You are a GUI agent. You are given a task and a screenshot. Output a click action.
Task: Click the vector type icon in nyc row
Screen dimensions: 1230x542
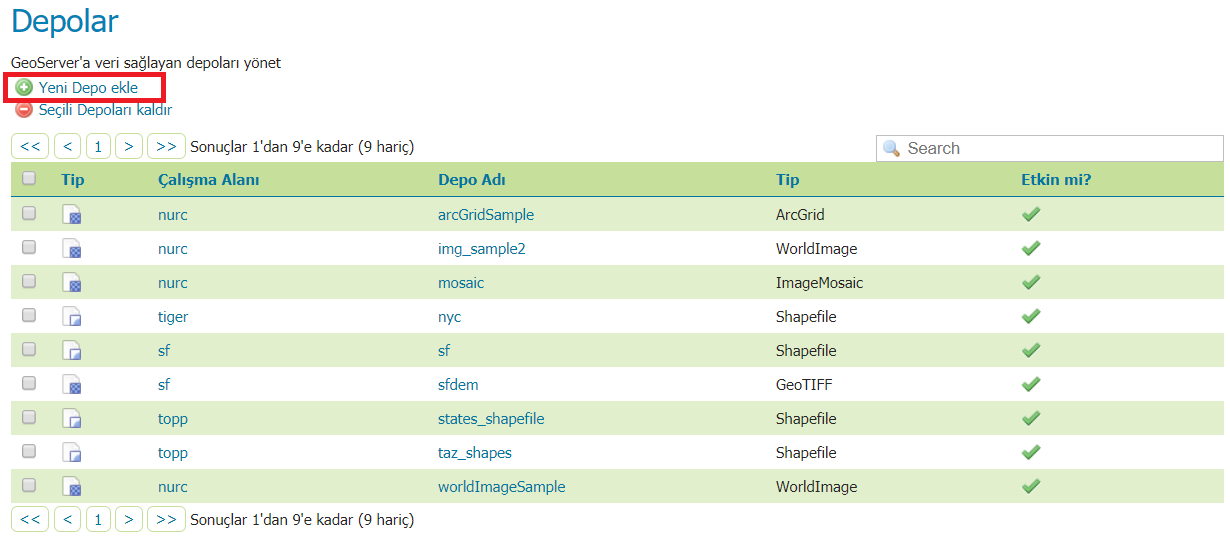(x=72, y=317)
